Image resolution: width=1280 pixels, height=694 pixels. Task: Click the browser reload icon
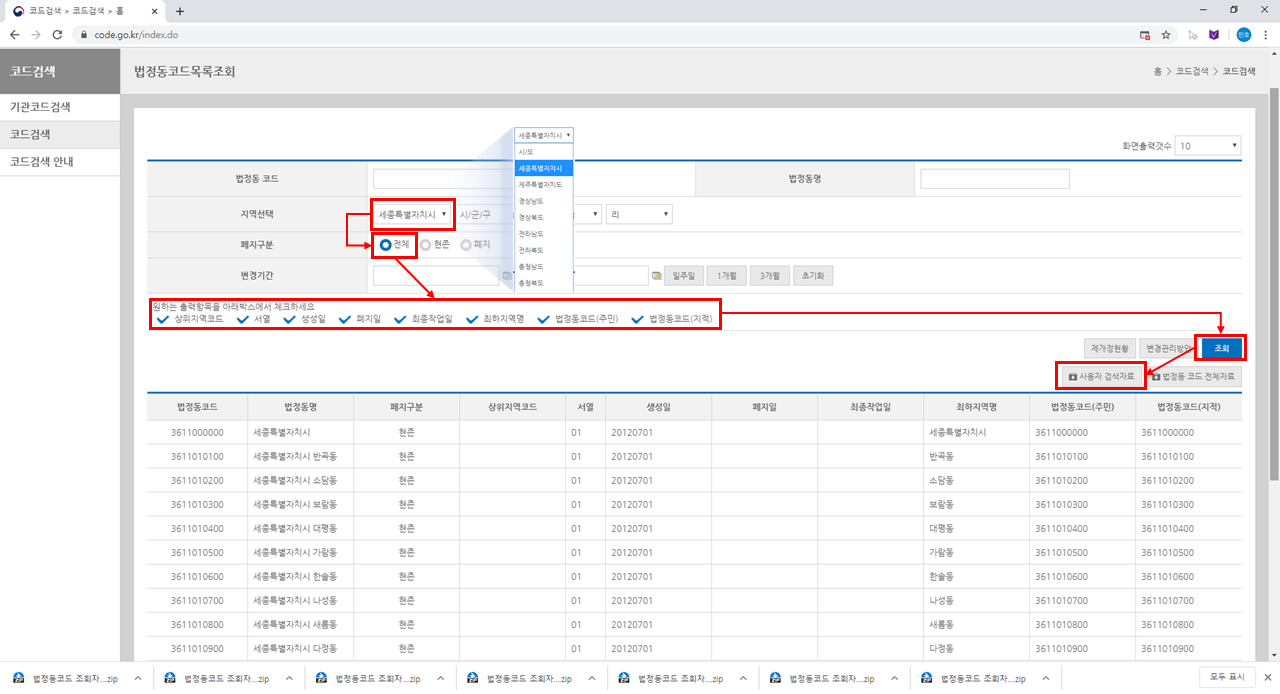tap(59, 34)
